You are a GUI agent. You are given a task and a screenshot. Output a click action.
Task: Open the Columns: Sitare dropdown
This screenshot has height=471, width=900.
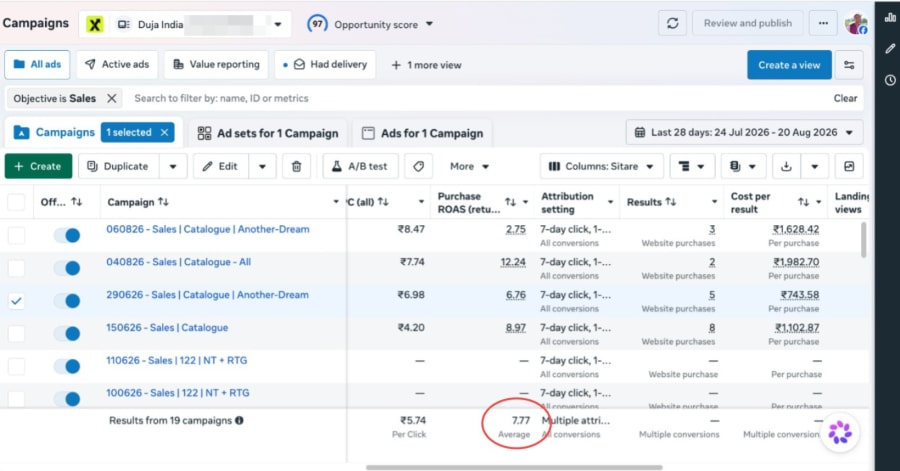(601, 166)
